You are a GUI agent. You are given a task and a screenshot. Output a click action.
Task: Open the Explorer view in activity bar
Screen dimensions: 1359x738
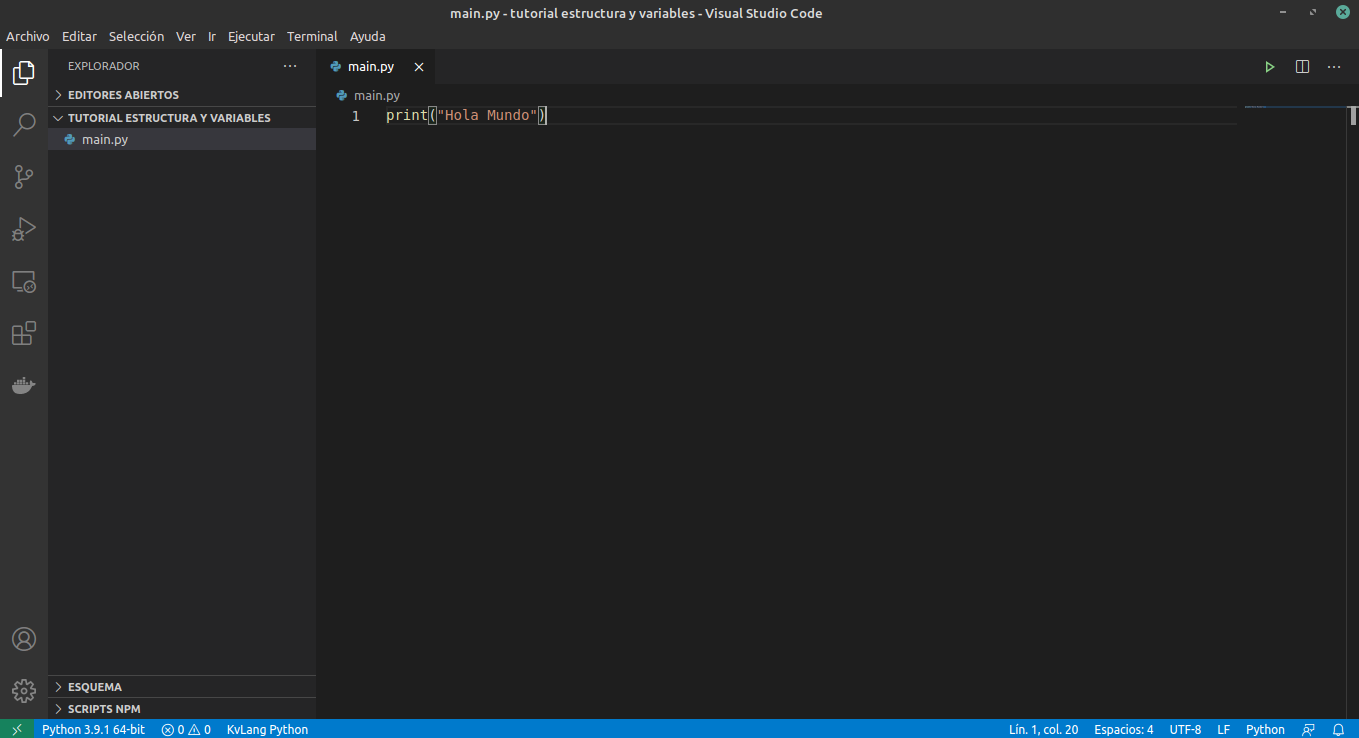[24, 73]
